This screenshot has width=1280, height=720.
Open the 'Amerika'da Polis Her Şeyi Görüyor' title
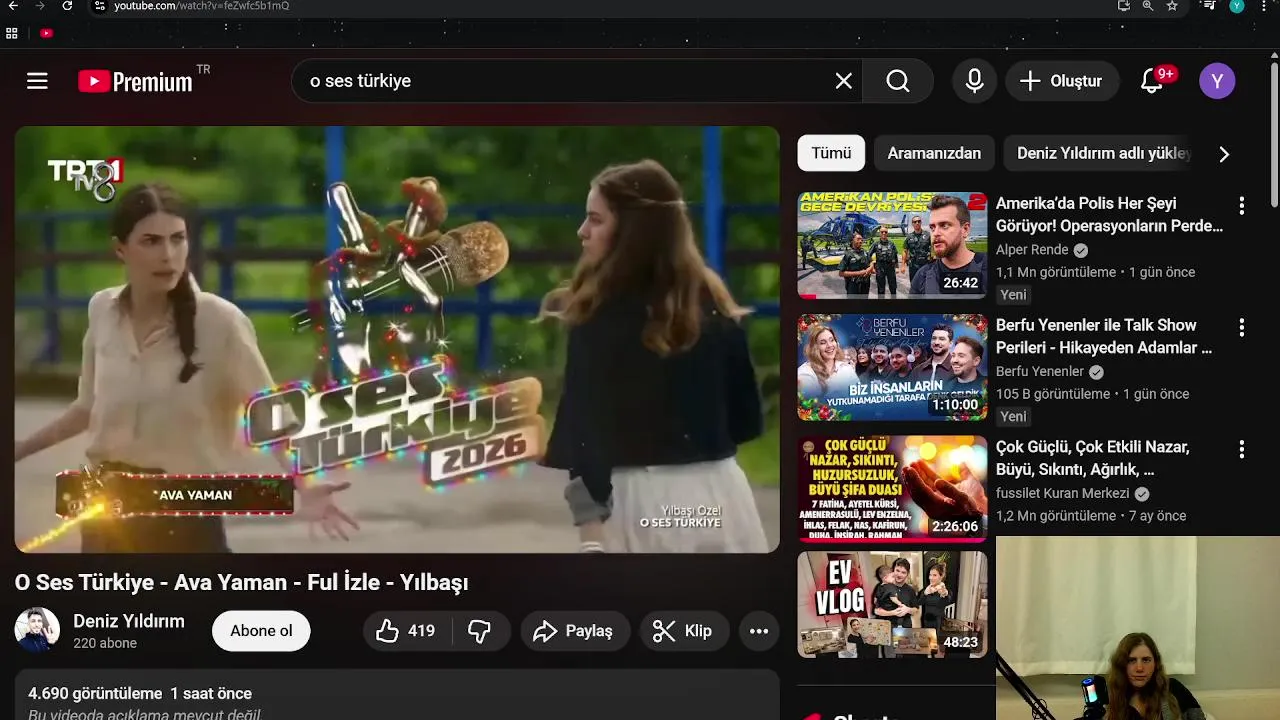point(1109,215)
